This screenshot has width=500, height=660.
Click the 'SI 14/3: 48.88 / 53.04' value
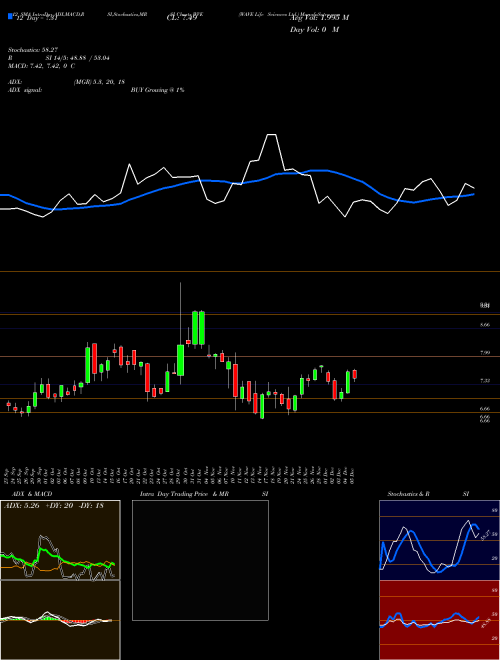[78, 58]
